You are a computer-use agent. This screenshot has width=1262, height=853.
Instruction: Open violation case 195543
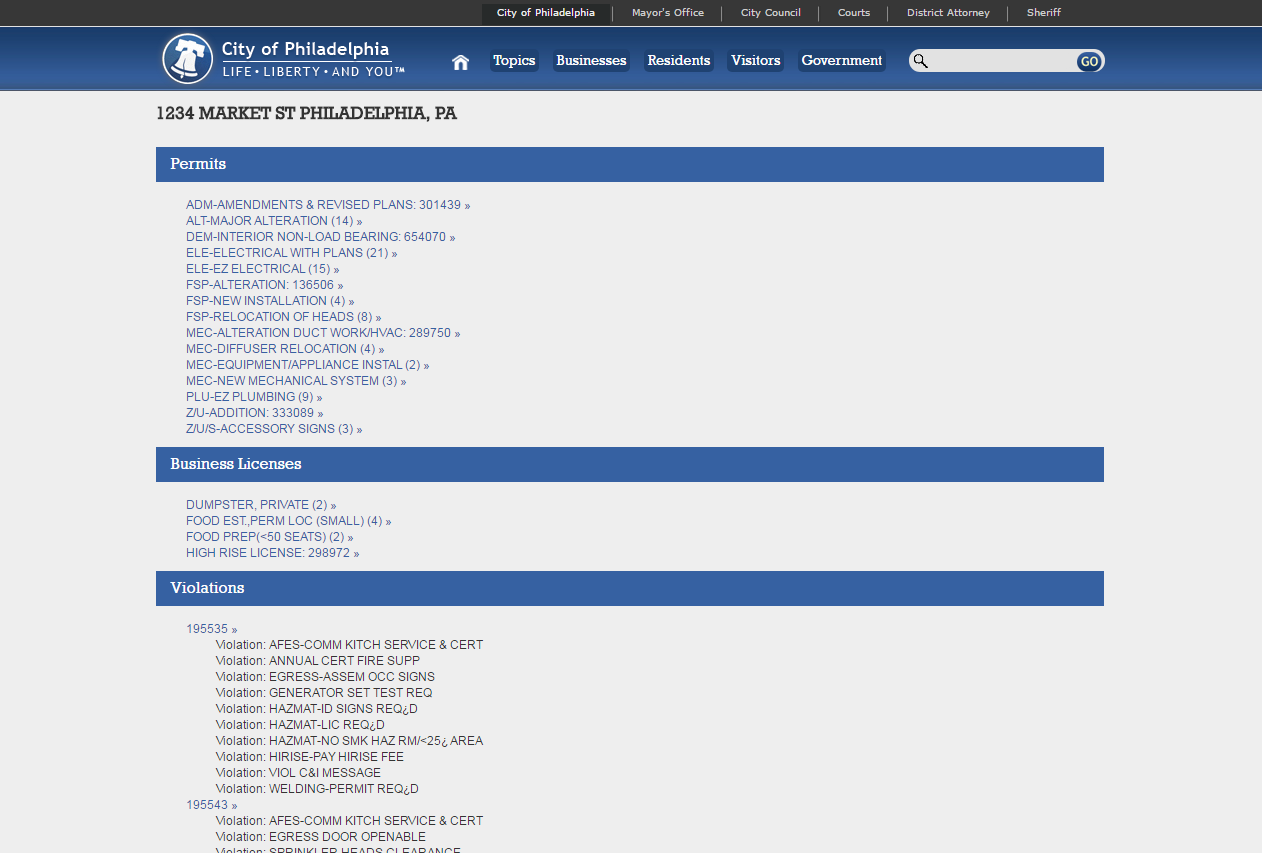click(x=211, y=805)
